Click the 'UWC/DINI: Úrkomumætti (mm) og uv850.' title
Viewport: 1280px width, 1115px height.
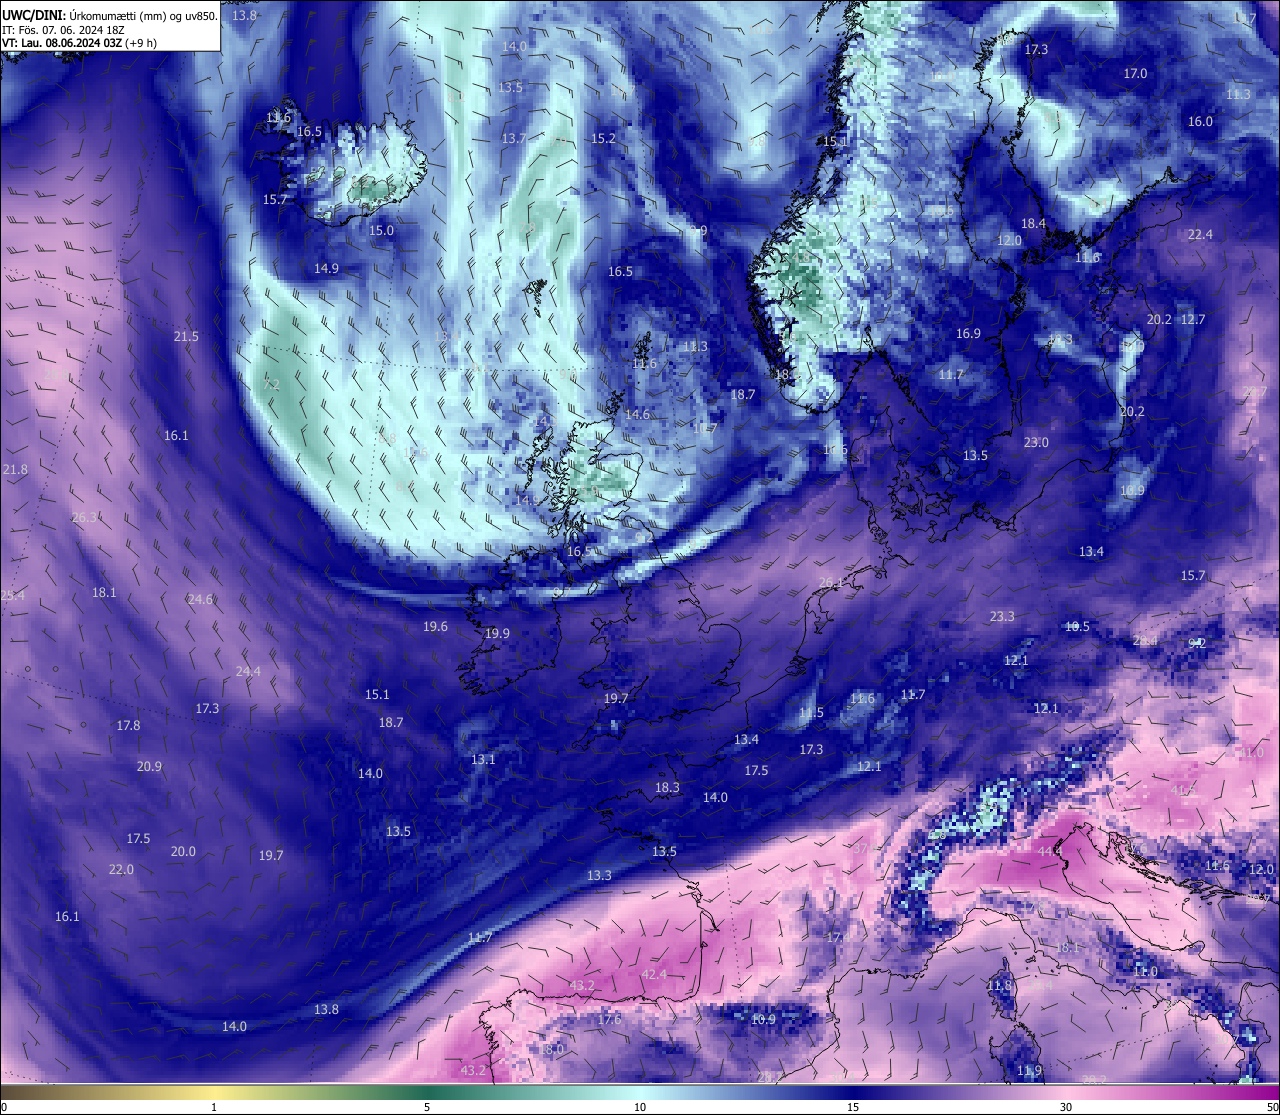(x=109, y=16)
